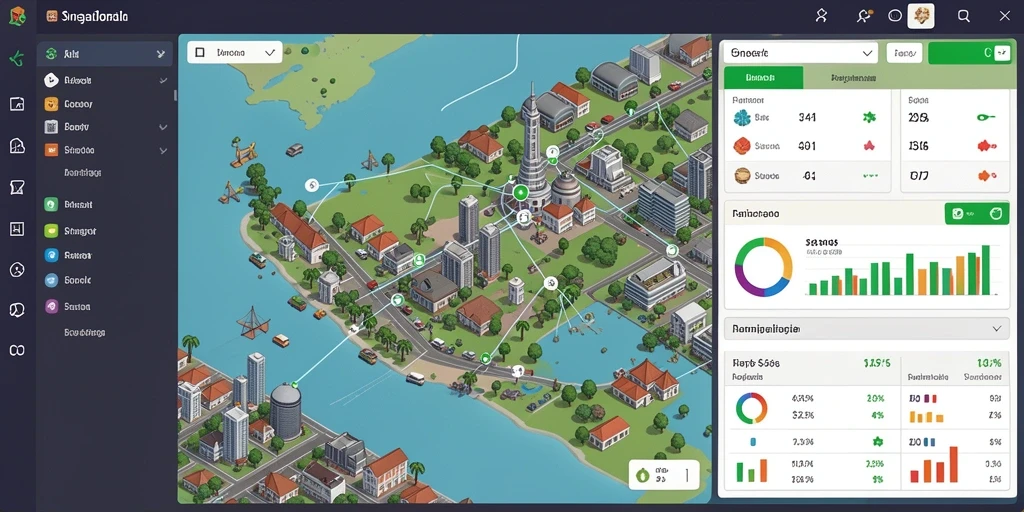Image resolution: width=1024 pixels, height=512 pixels.
Task: Open the speech bubble icon in left rail
Action: coord(17,310)
